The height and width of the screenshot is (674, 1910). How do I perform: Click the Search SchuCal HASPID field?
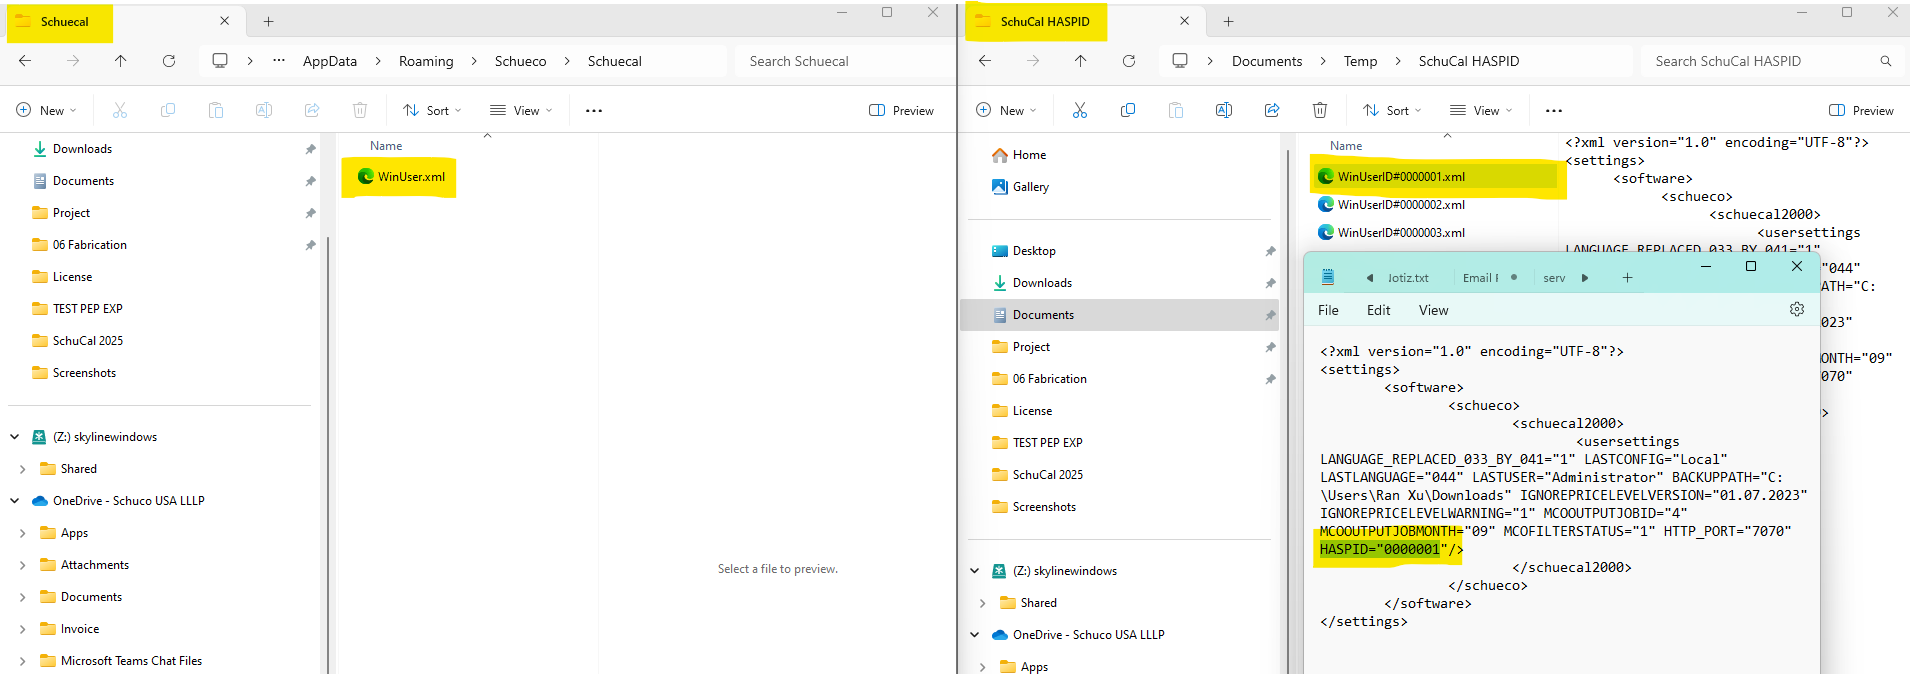pos(1760,61)
